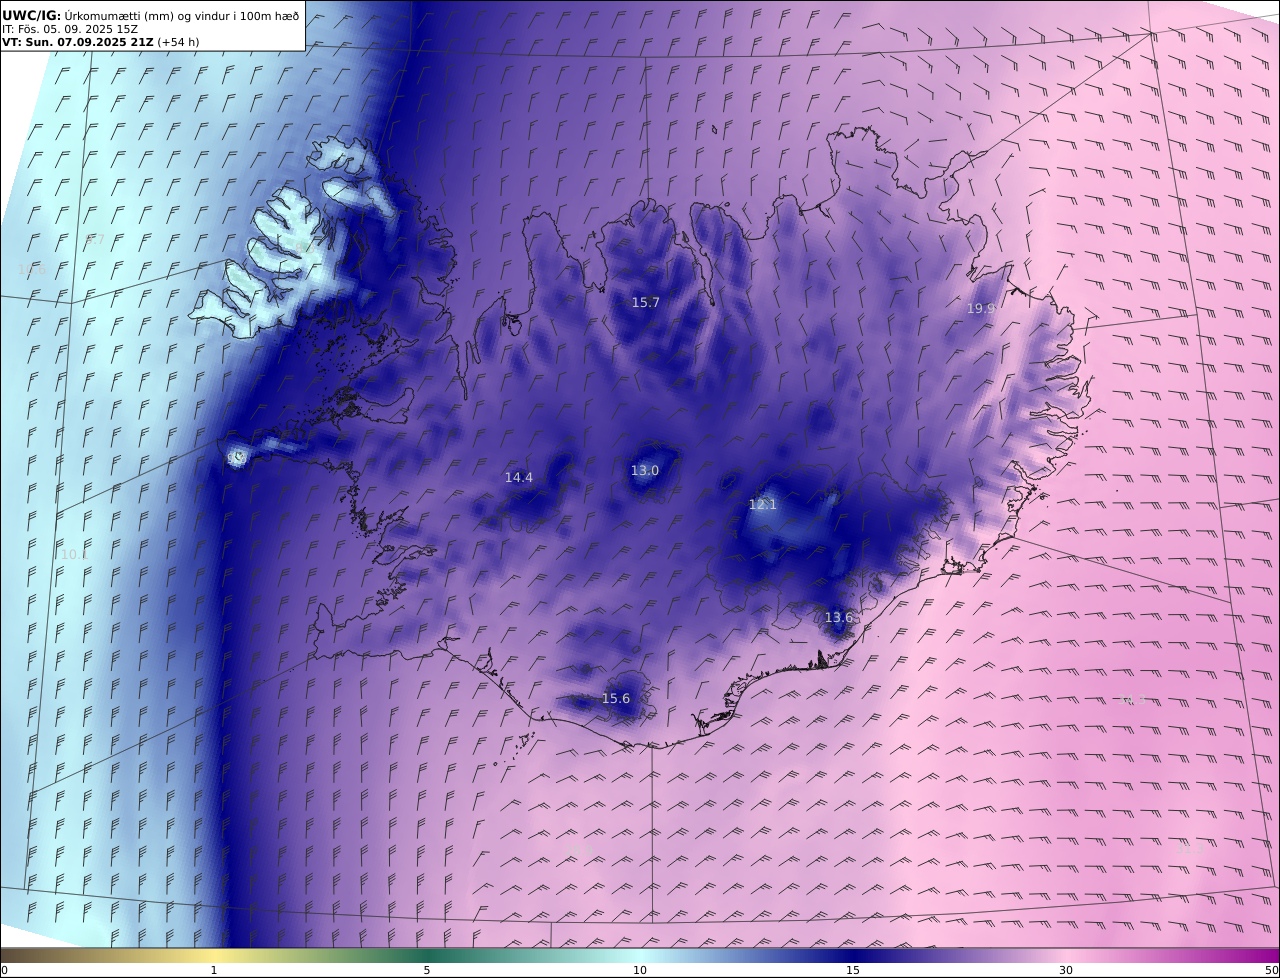Click the color bar tick labeled 0
Viewport: 1280px width, 978px height.
pos(4,970)
